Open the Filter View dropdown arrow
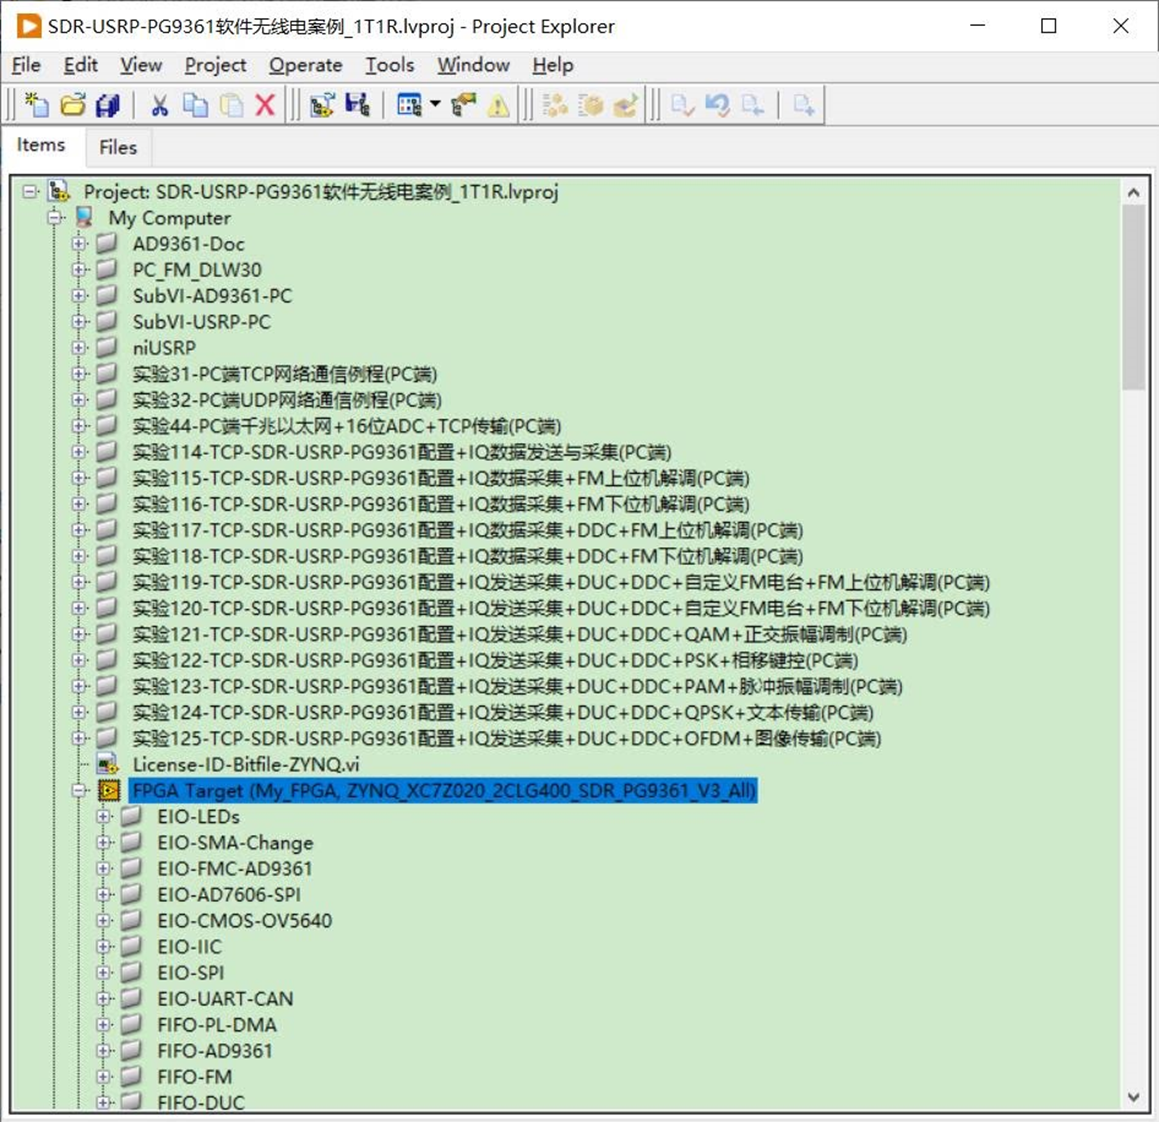The height and width of the screenshot is (1122, 1159). 435,103
